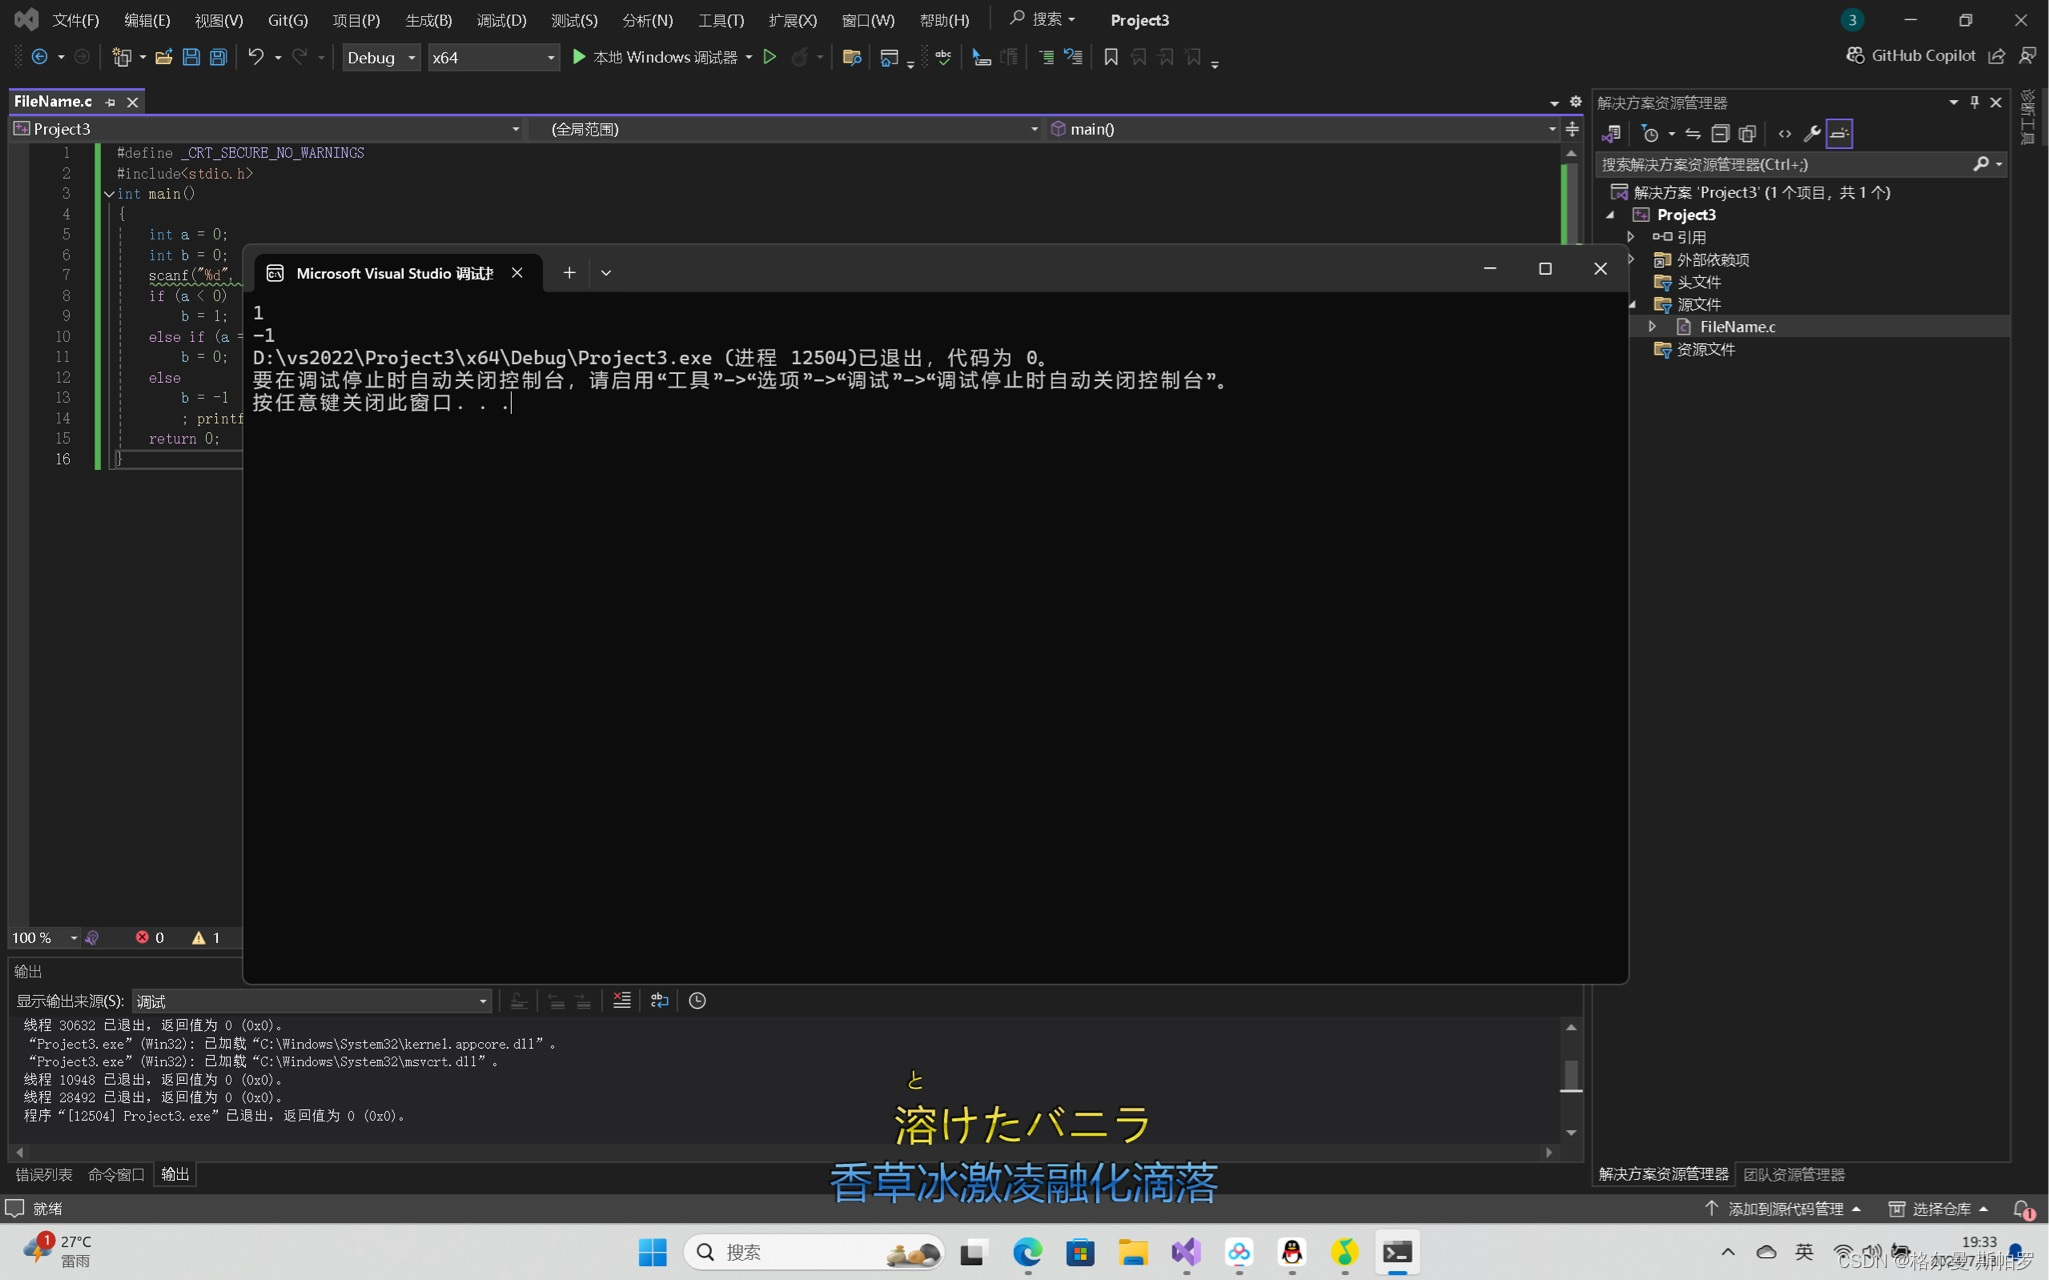The image size is (2049, 1280).
Task: Expand the references node in Solution Explorer
Action: tap(1631, 237)
